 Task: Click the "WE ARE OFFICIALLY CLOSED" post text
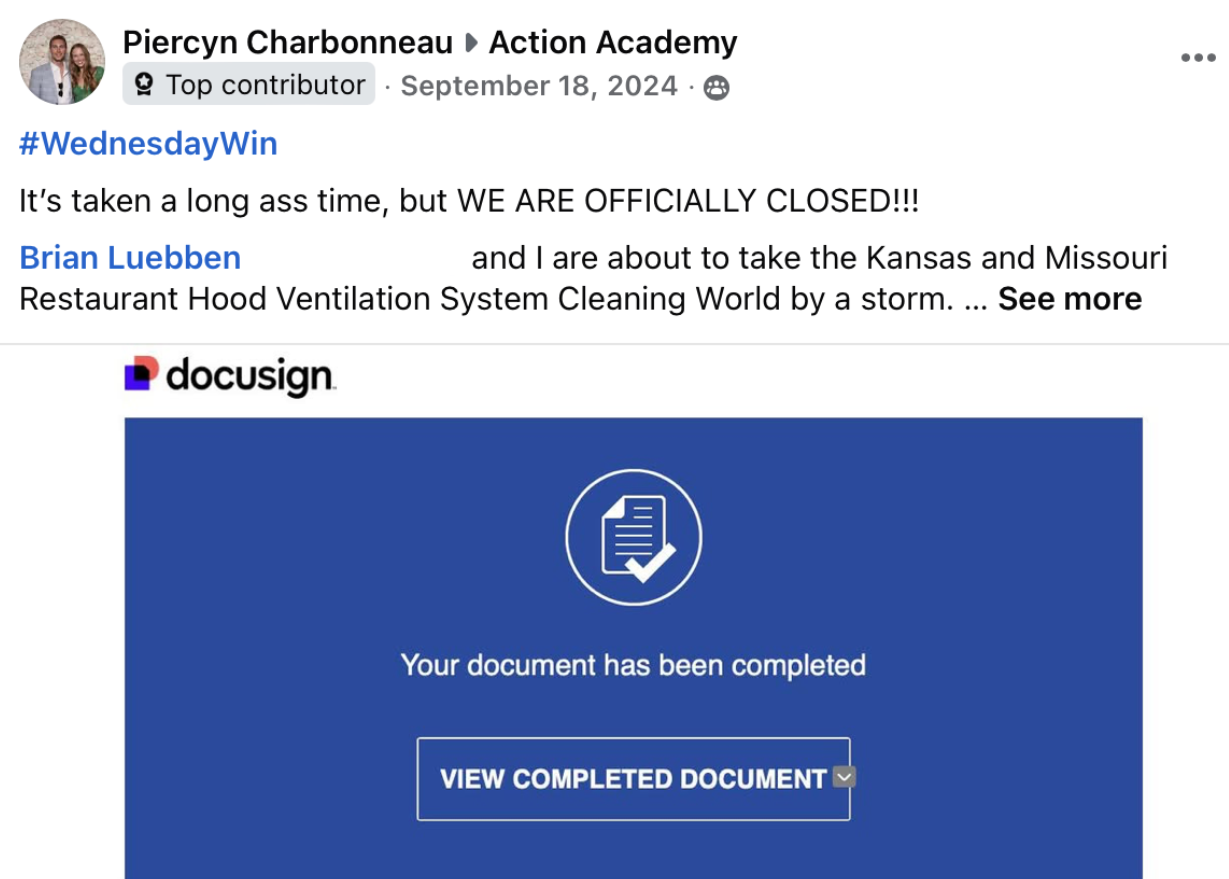click(687, 201)
